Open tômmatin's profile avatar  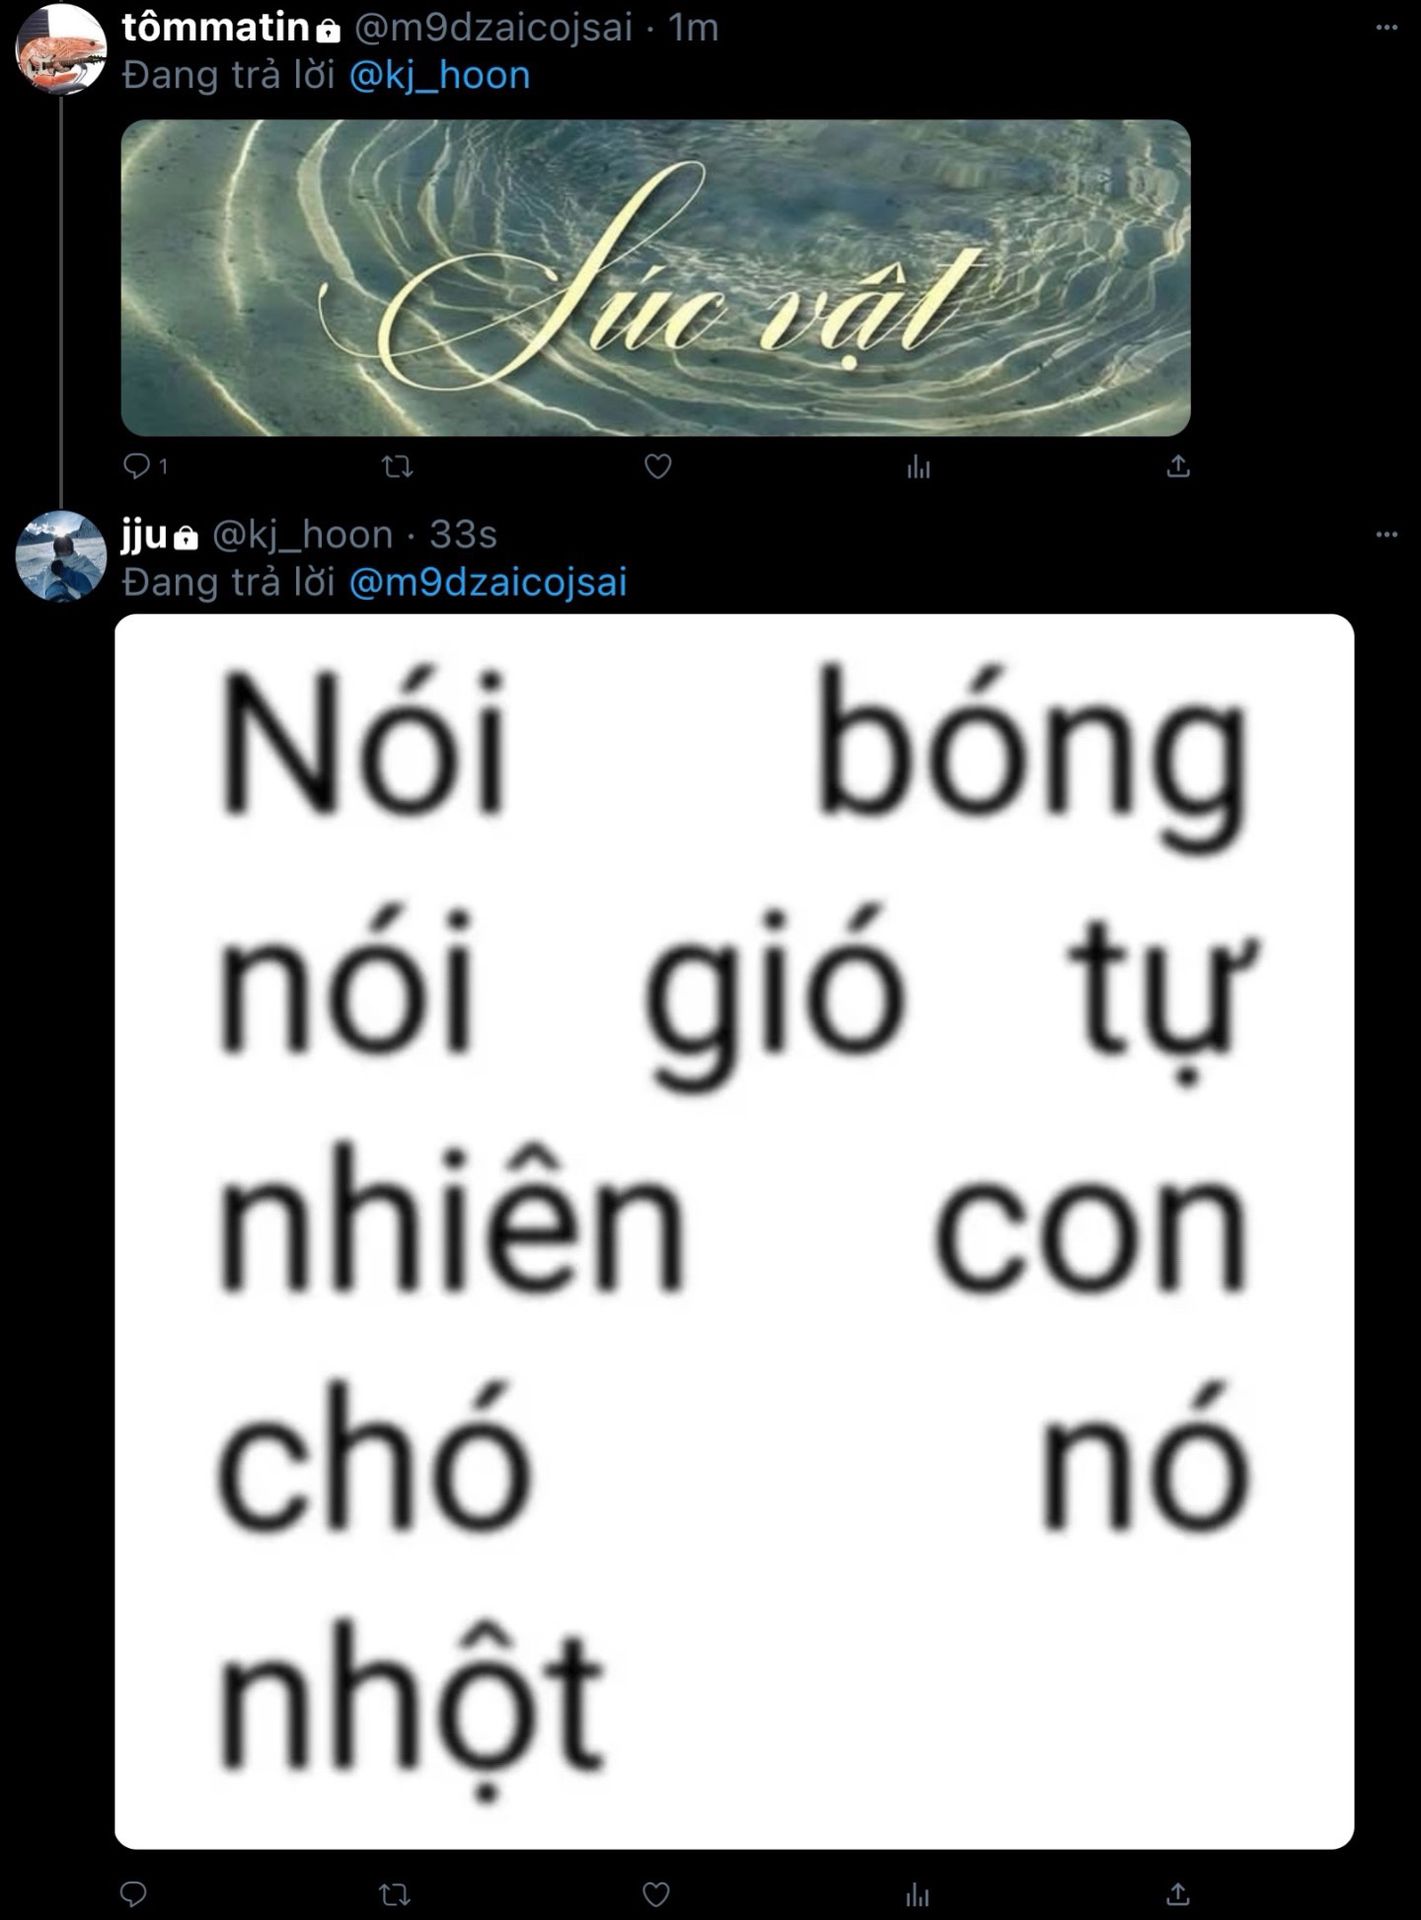tap(61, 49)
